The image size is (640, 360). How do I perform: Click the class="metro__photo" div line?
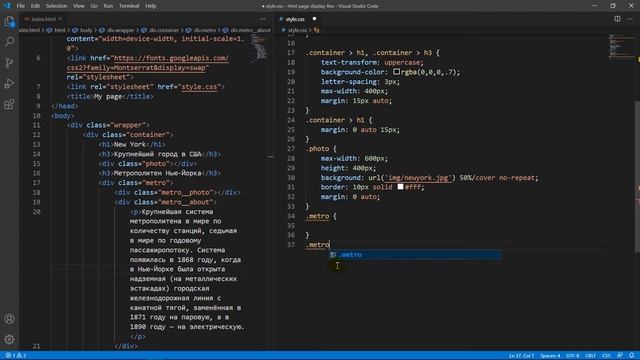point(177,193)
